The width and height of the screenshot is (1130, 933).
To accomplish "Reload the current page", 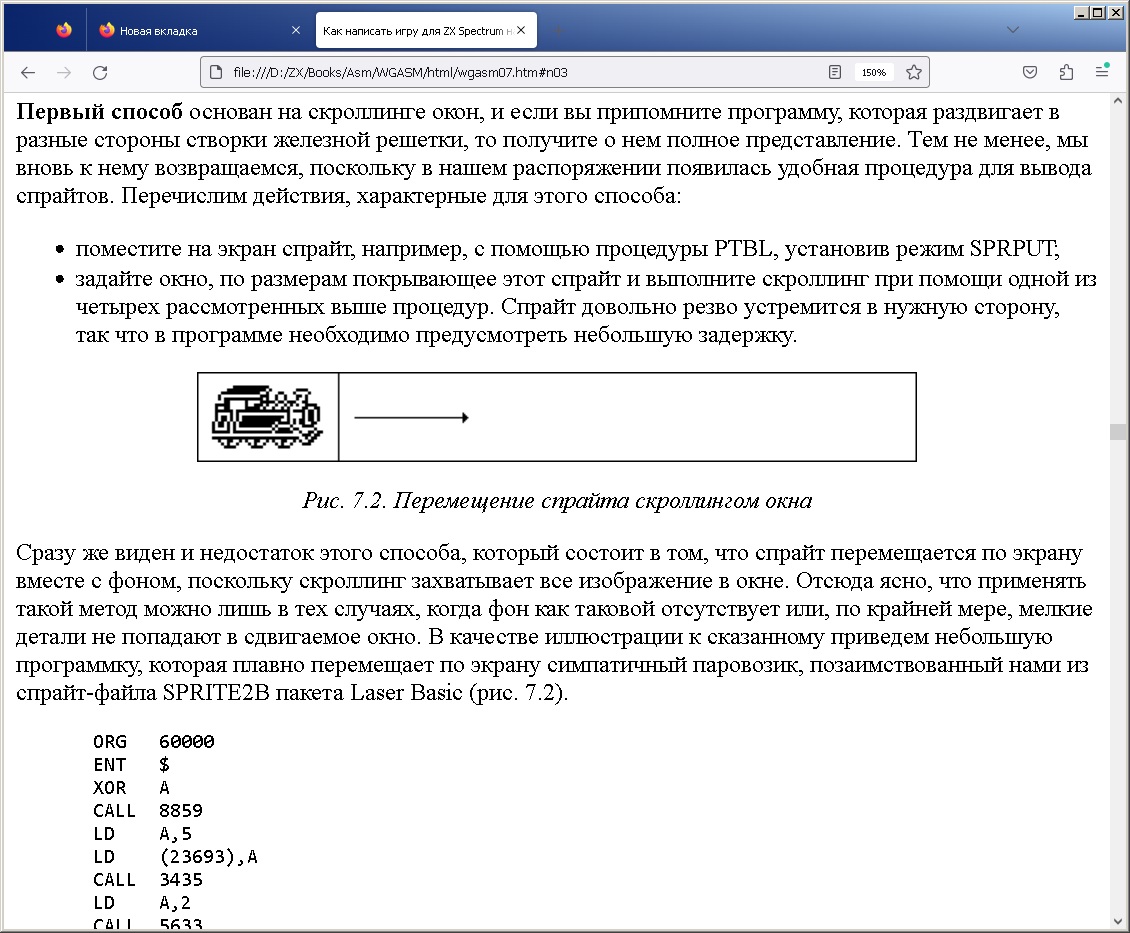I will click(100, 72).
